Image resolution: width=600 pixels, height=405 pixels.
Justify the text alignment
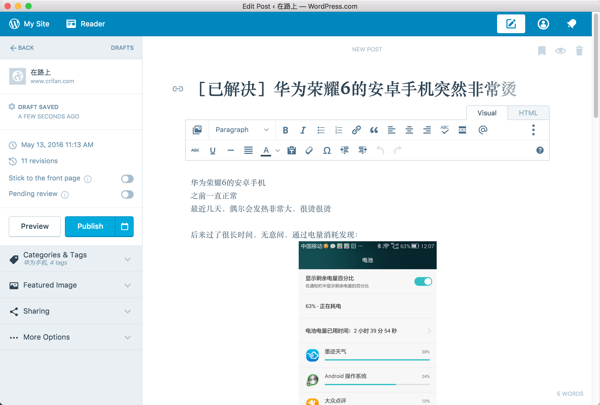click(248, 150)
